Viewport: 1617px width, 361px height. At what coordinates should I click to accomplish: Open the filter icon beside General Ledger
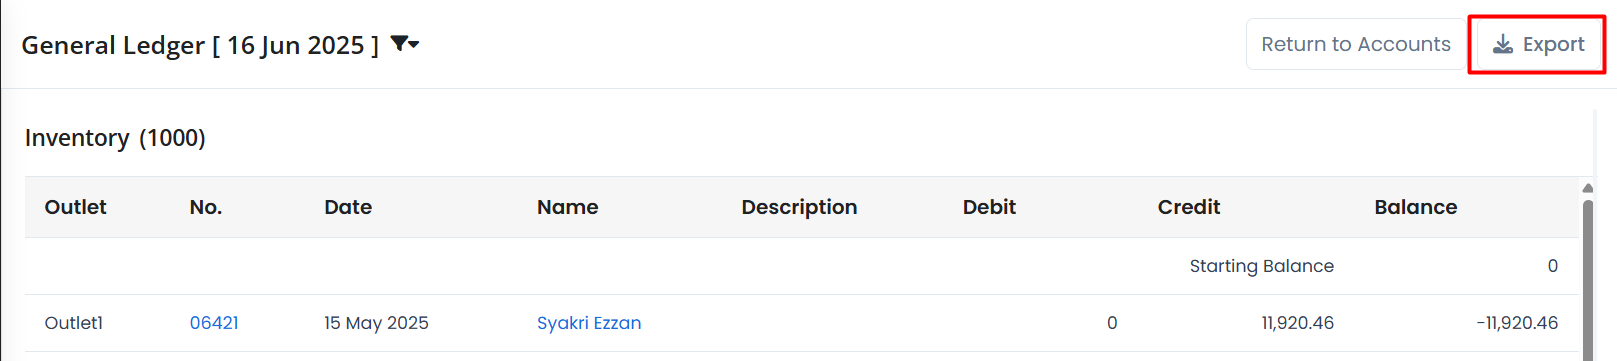click(400, 44)
